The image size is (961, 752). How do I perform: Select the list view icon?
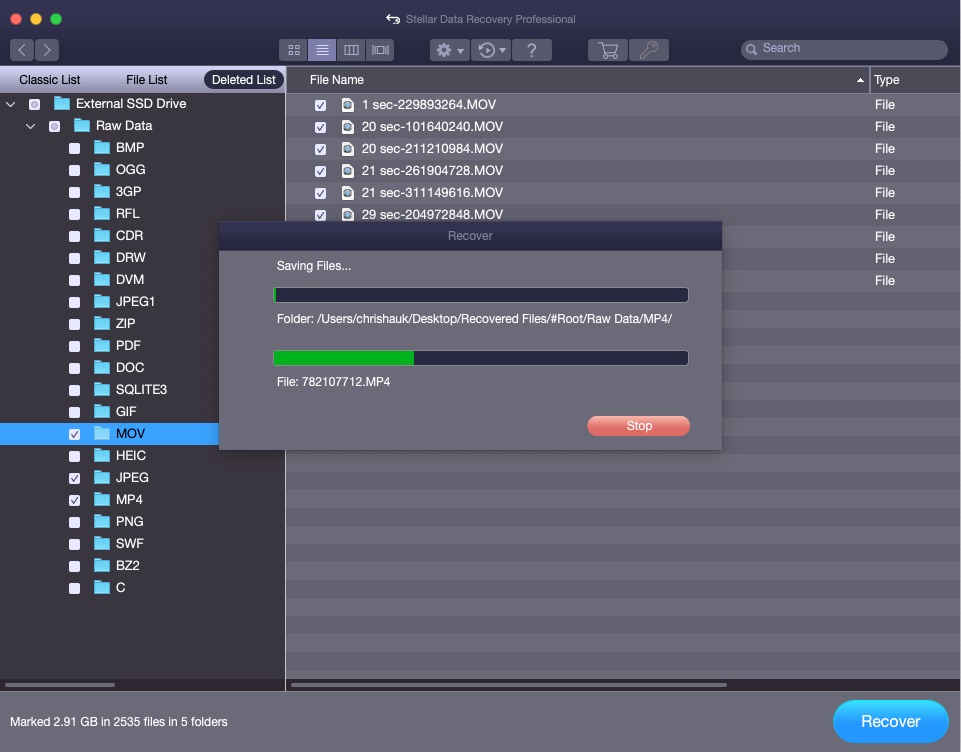pos(322,50)
